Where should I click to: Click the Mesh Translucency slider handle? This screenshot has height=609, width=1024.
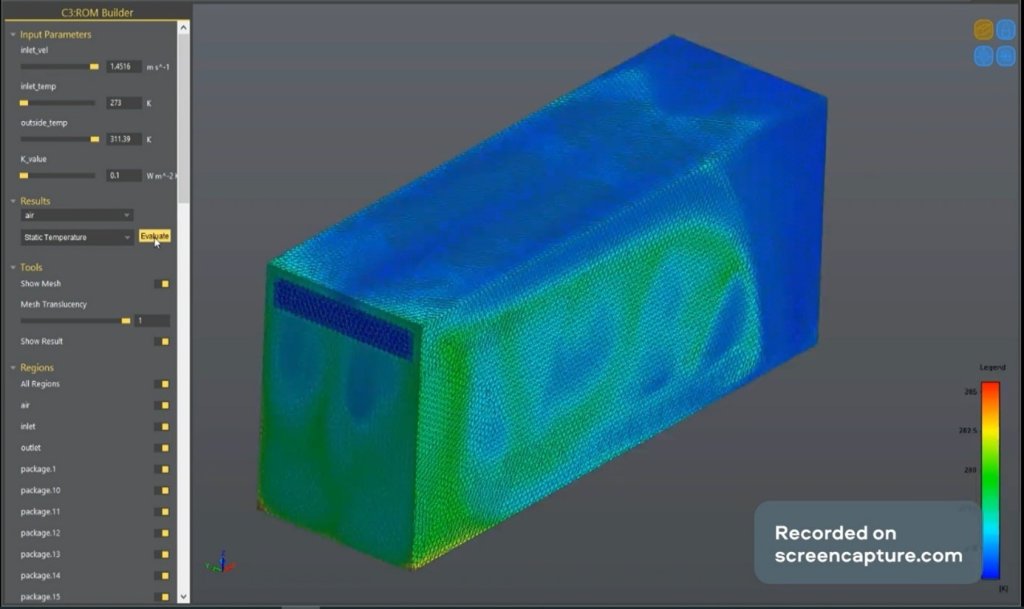125,321
